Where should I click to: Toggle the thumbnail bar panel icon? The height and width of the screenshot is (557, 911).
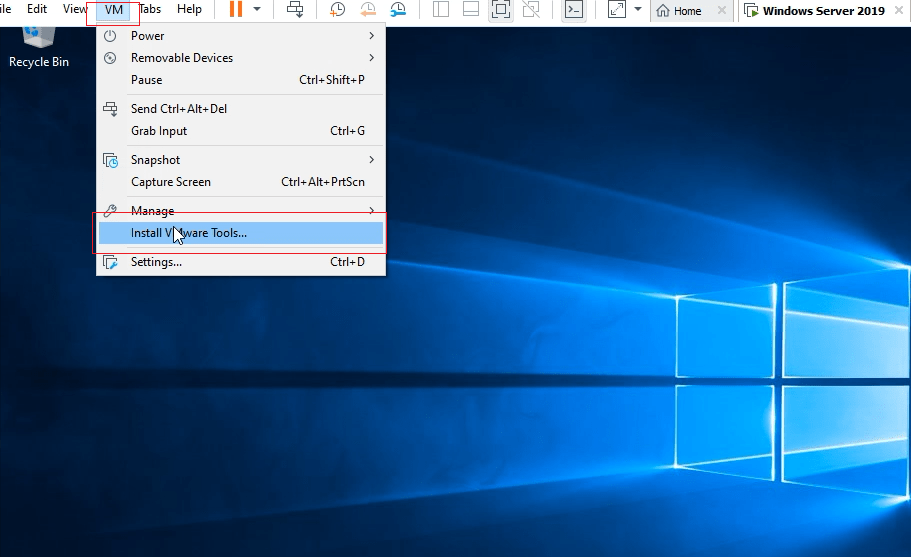[471, 9]
